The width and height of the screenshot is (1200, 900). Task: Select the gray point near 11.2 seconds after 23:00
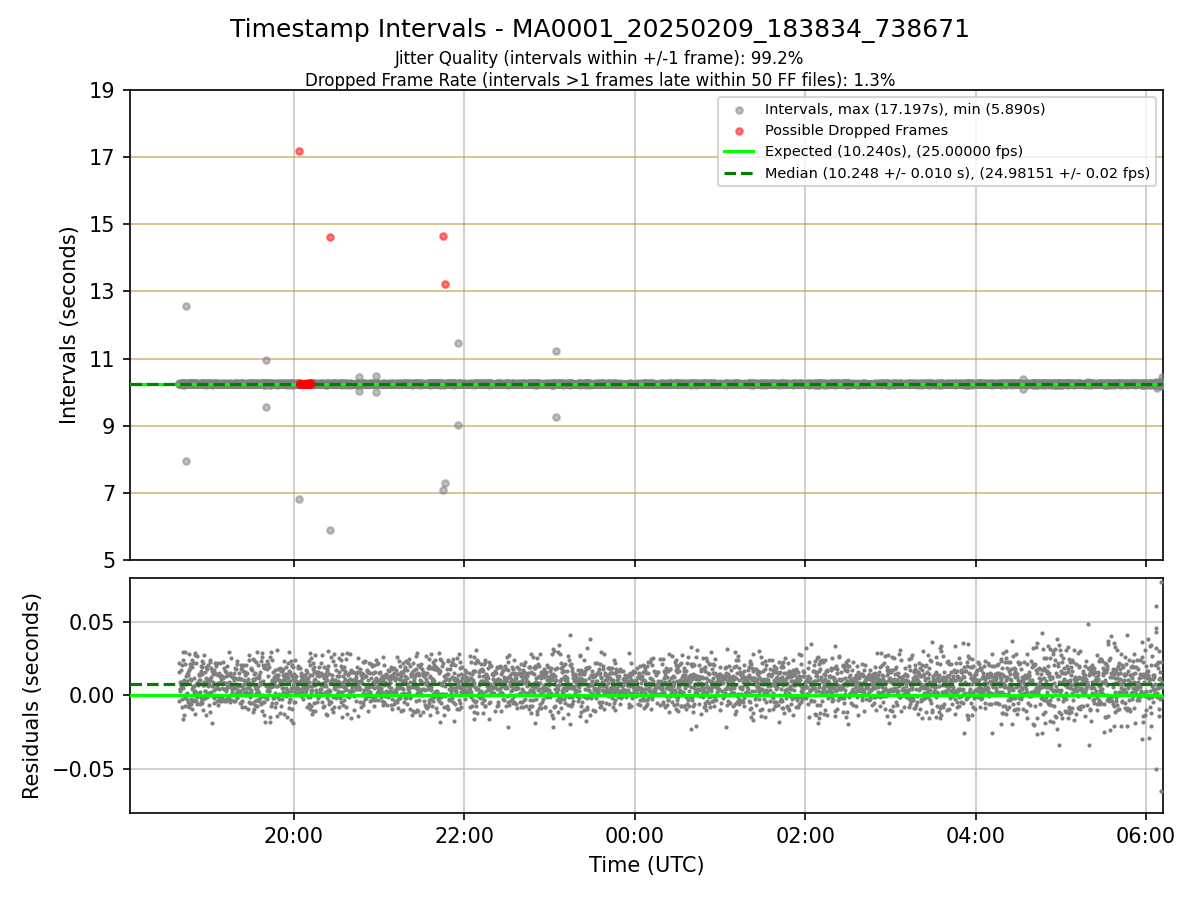pos(556,351)
